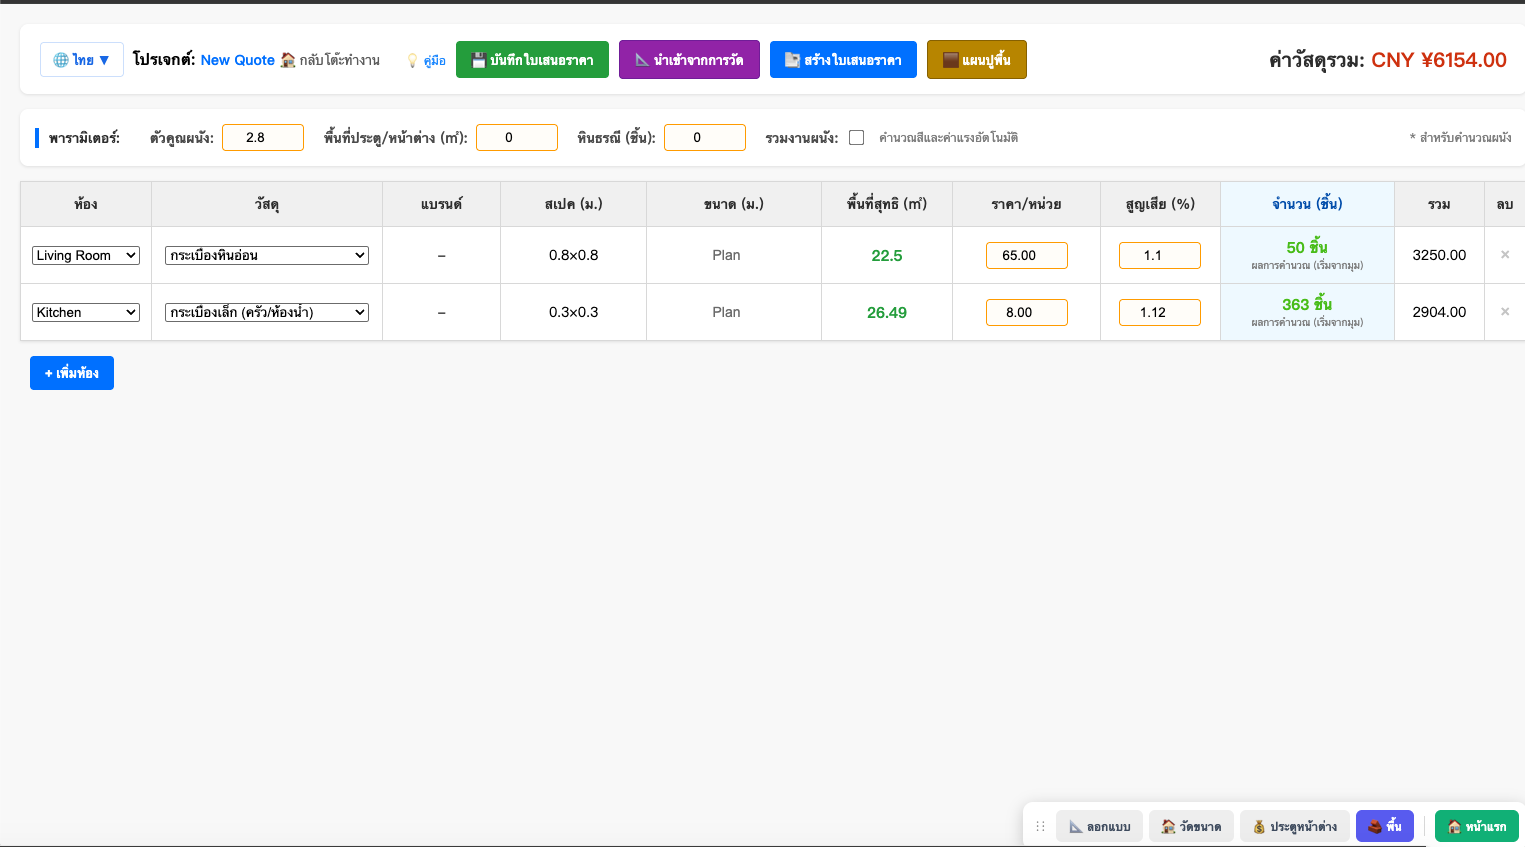Image resolution: width=1525 pixels, height=847 pixels.
Task: Switch to the พื้น floor tab
Action: tap(1385, 827)
